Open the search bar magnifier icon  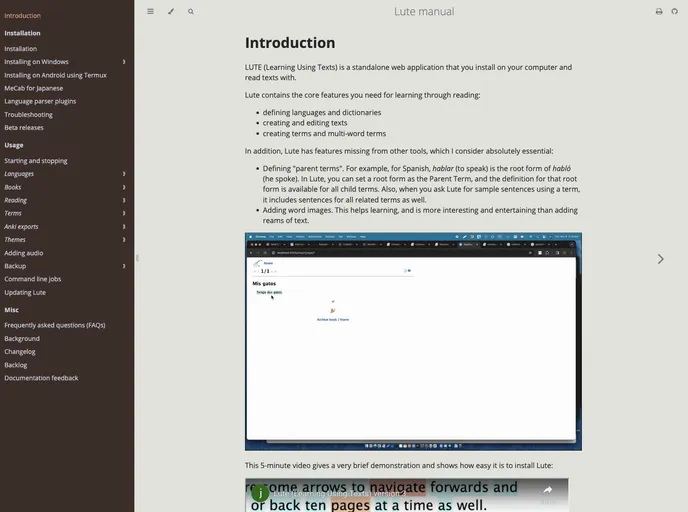(191, 12)
